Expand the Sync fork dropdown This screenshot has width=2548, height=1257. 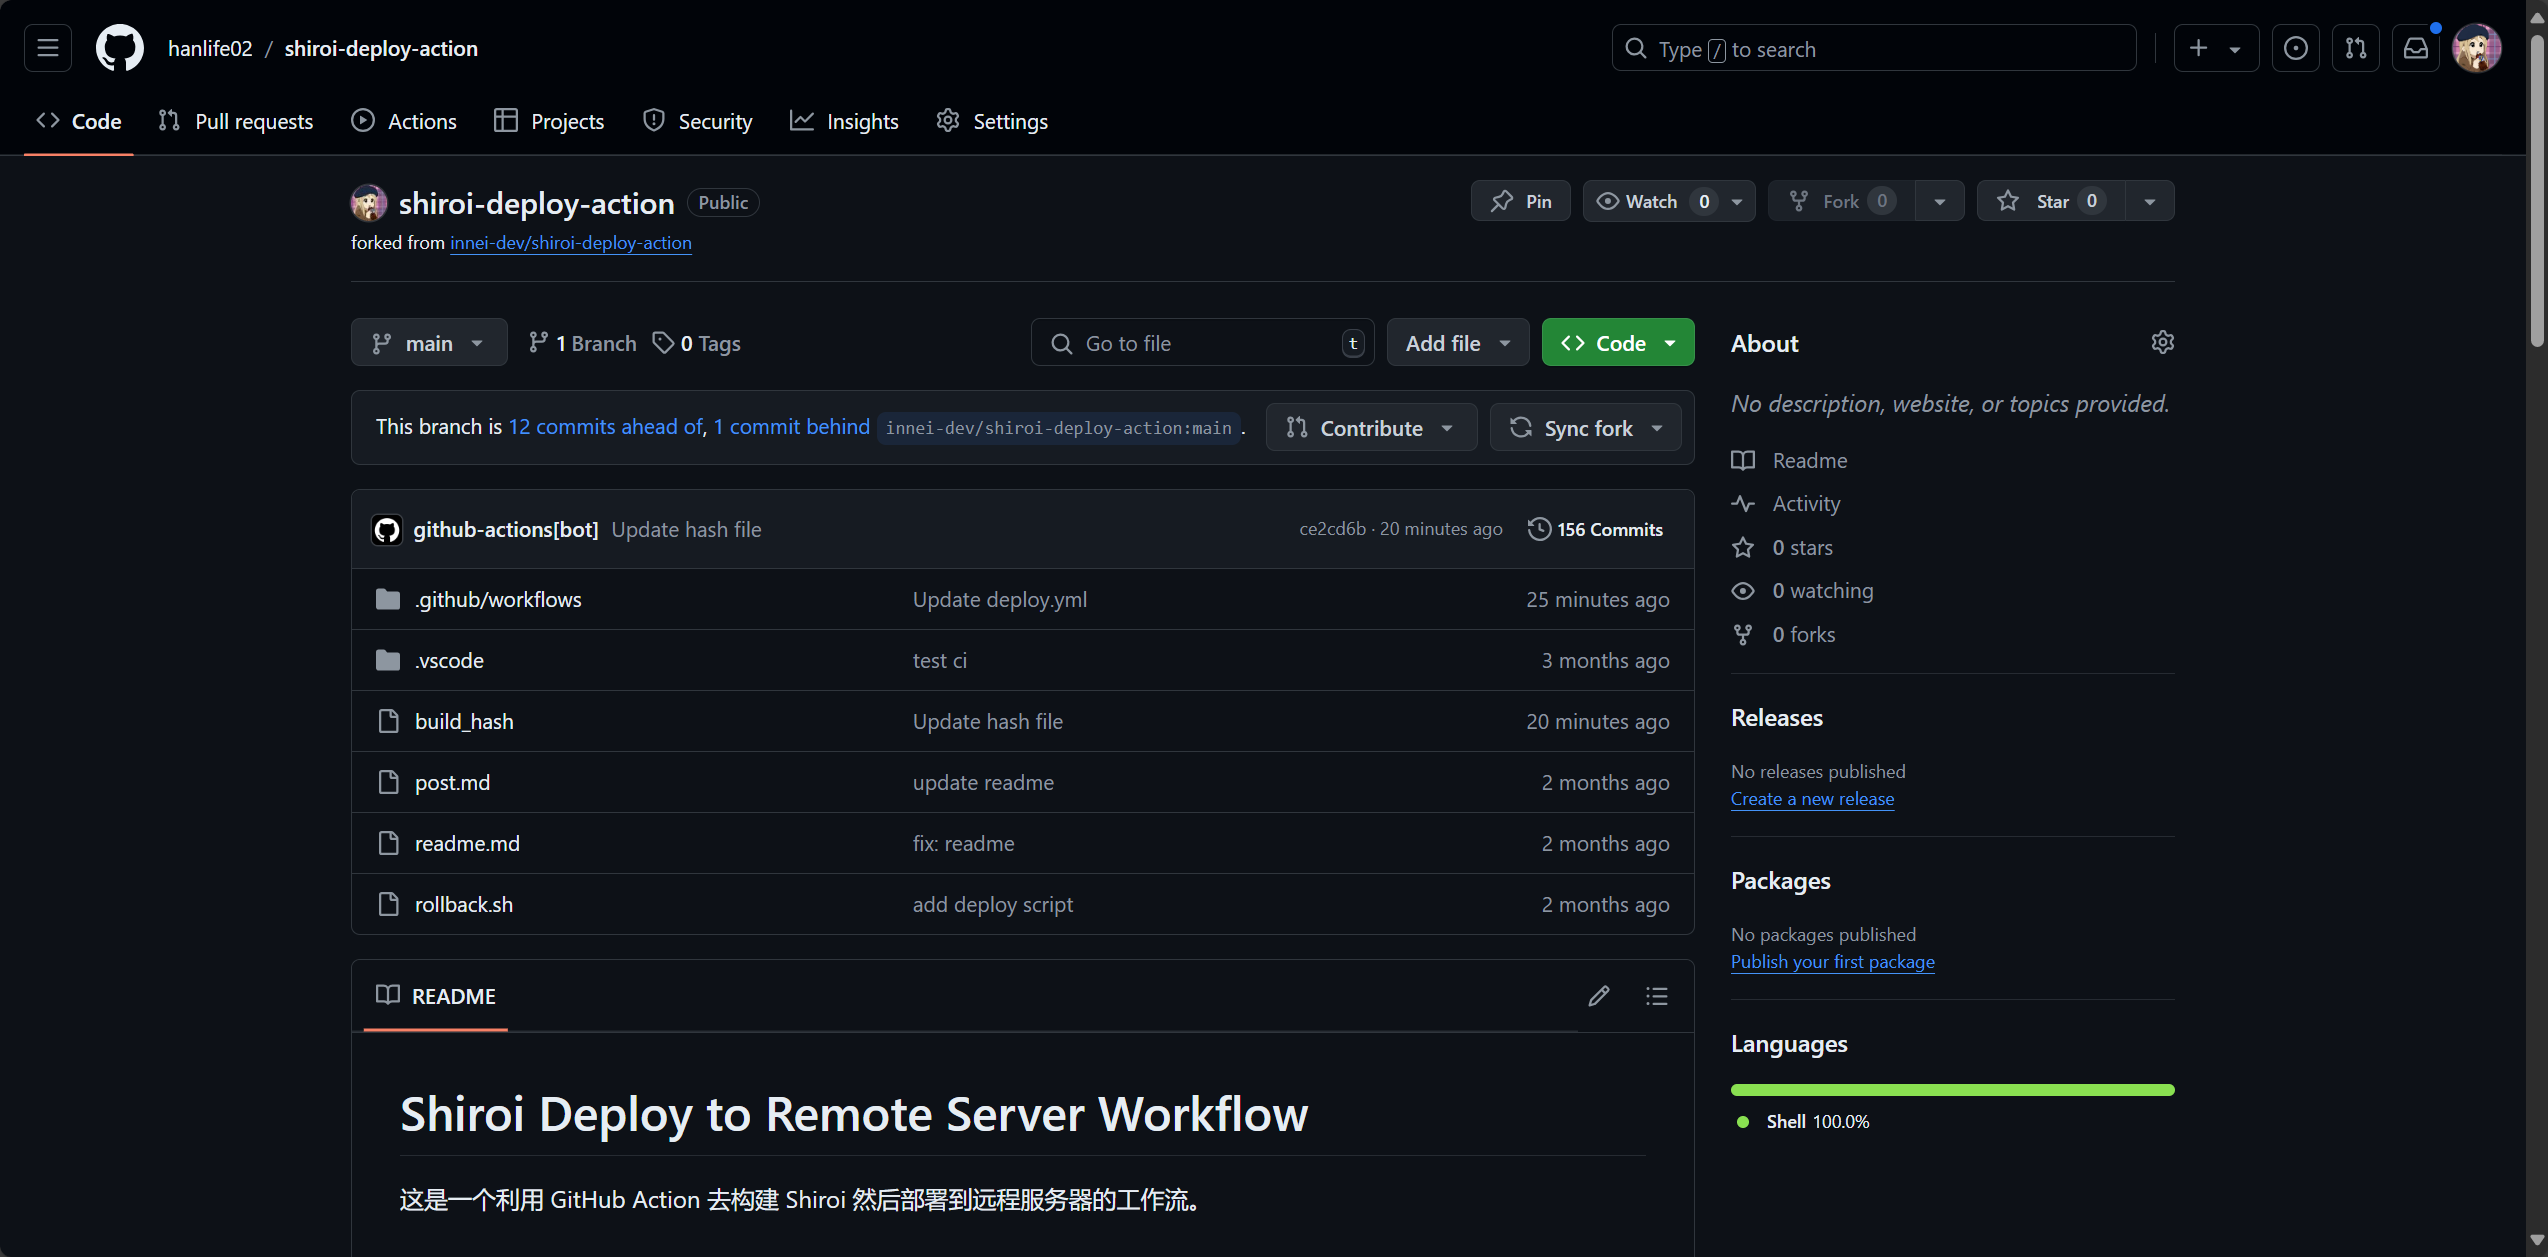(1585, 428)
